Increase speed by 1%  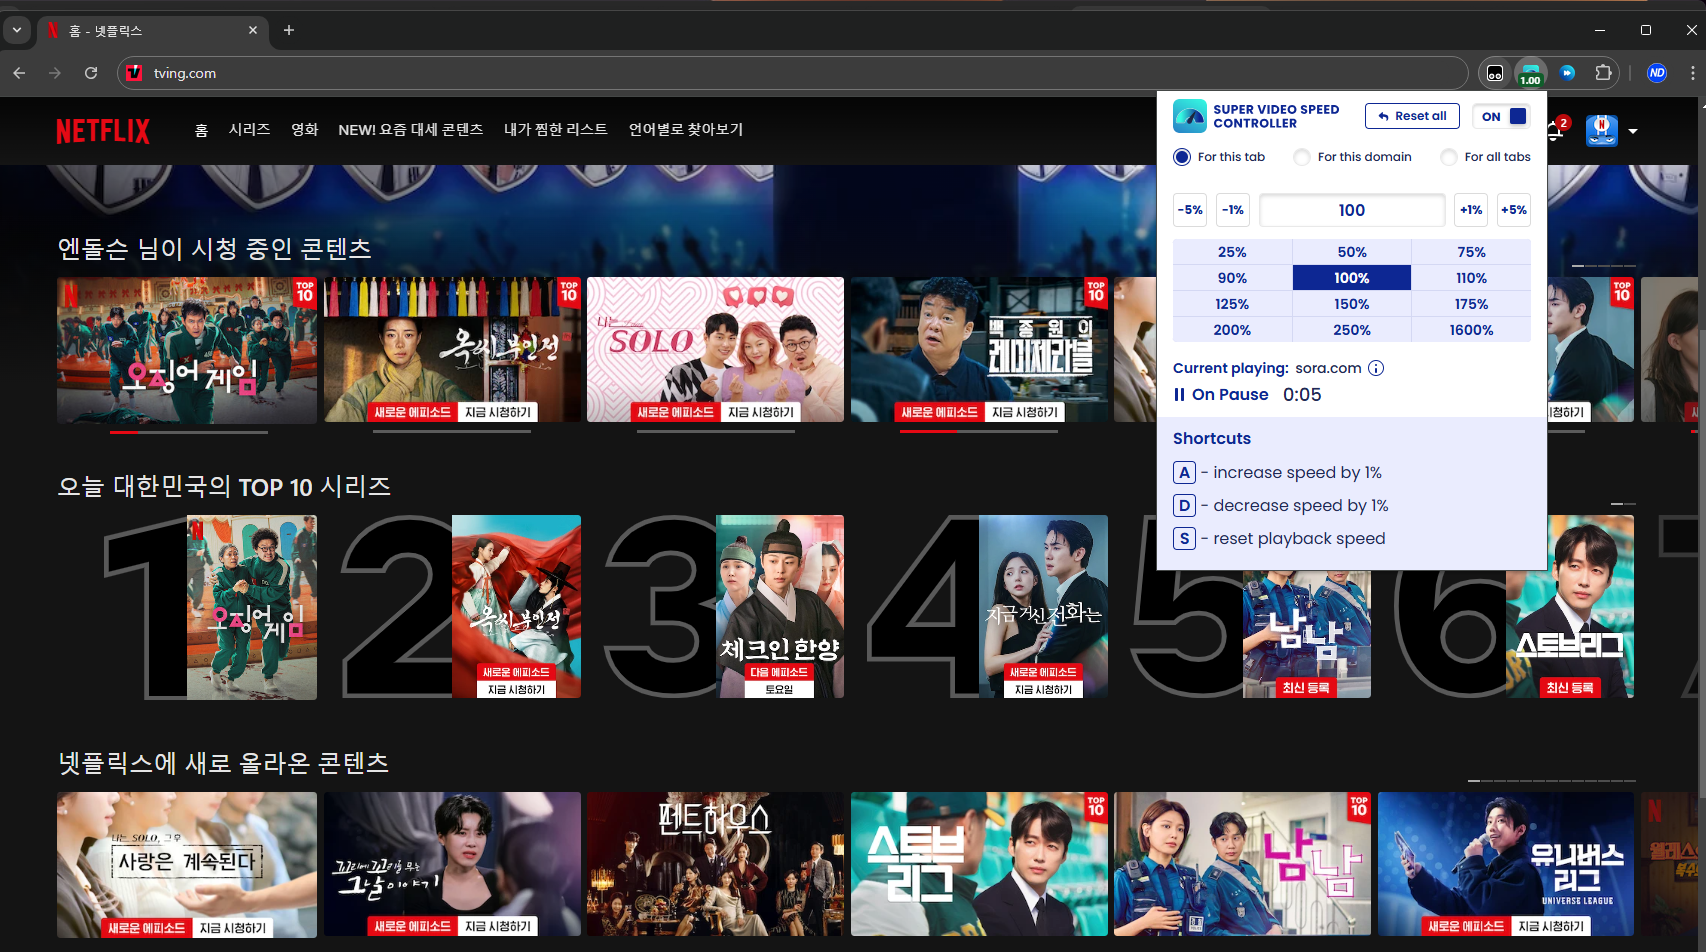point(1471,210)
